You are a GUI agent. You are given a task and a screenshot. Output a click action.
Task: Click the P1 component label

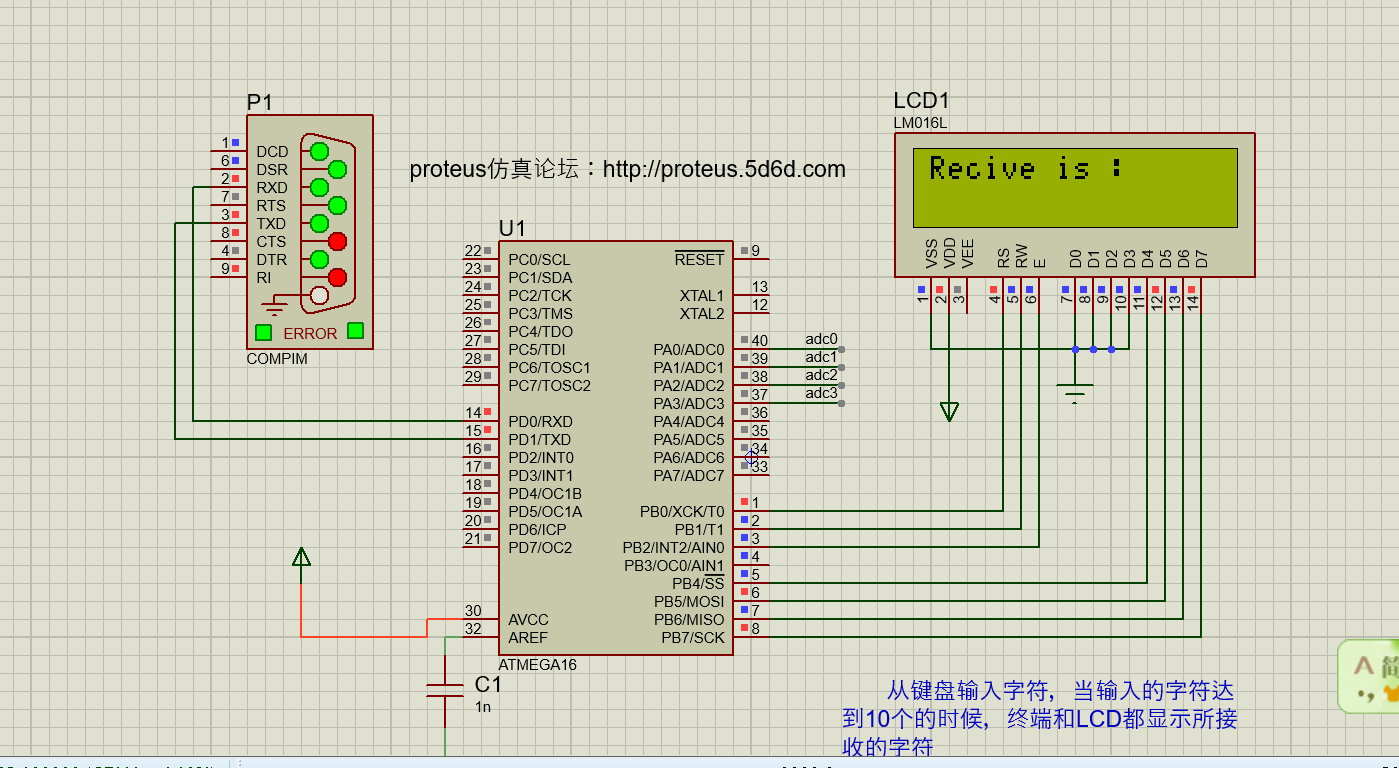click(259, 102)
